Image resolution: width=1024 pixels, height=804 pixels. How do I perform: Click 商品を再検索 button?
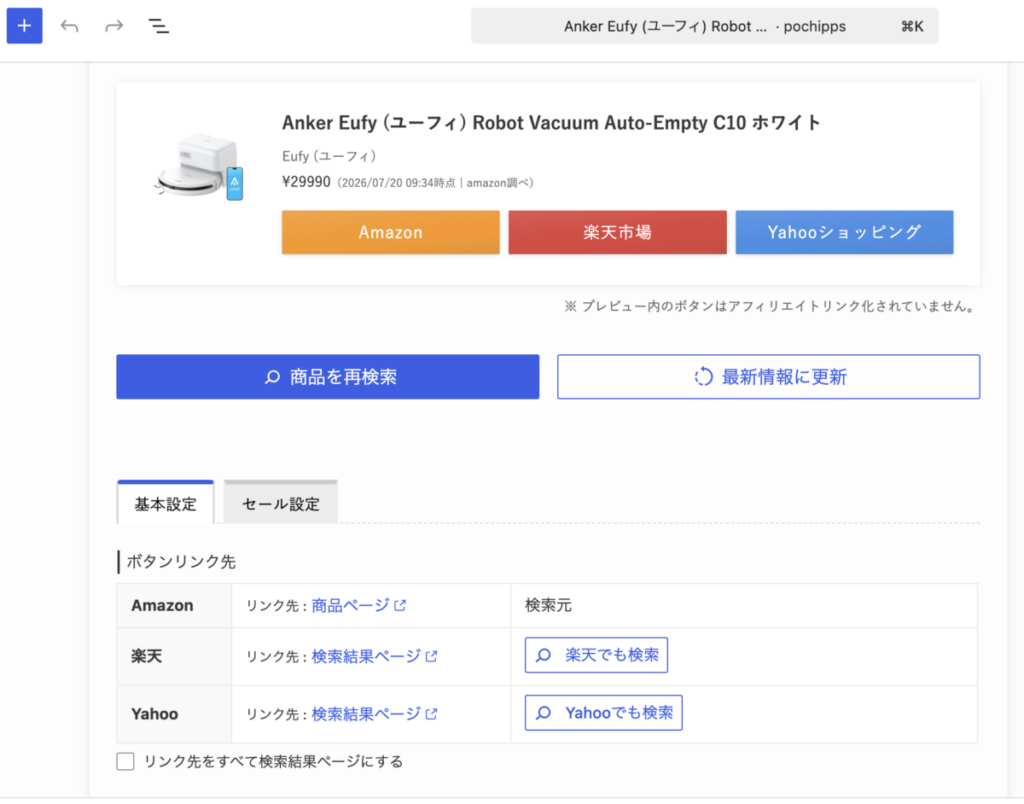coord(328,377)
